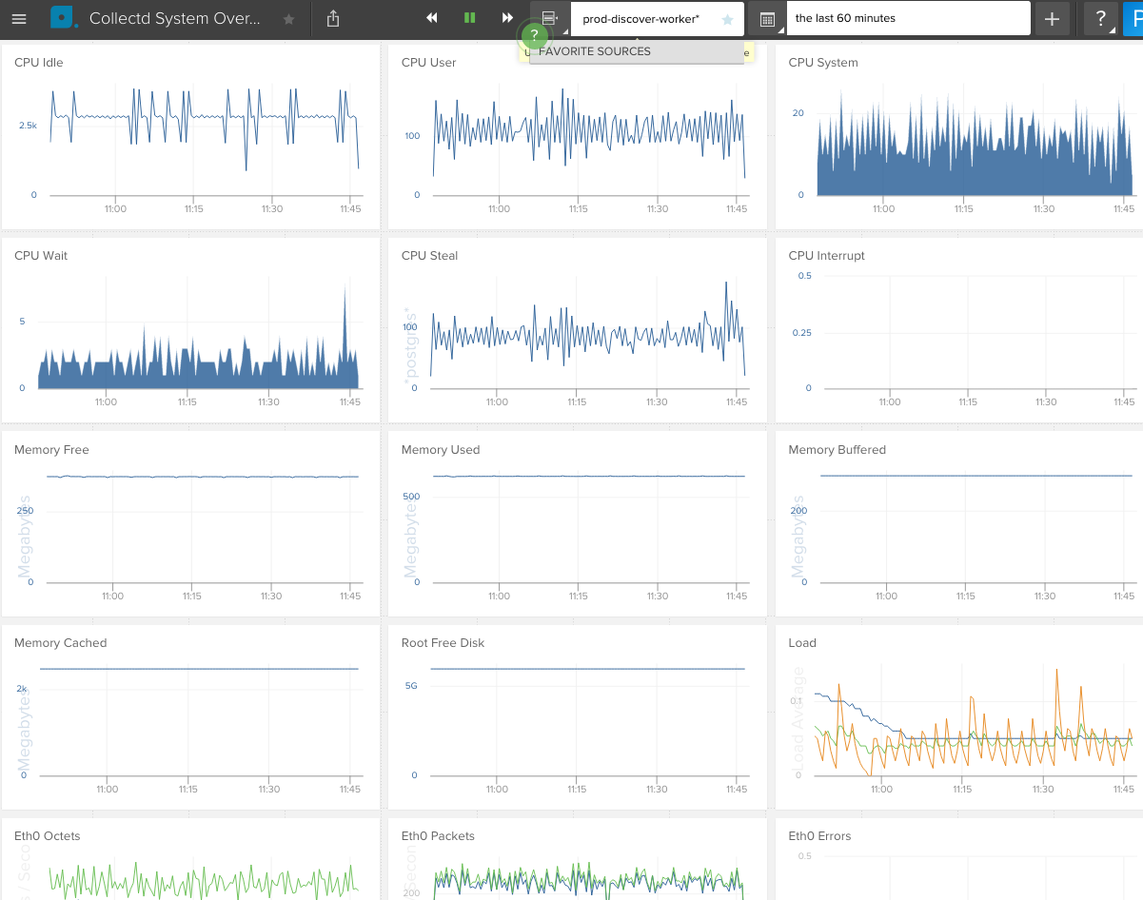Image resolution: width=1143 pixels, height=900 pixels.
Task: Click the Eth0 Packets chart title
Action: (x=437, y=836)
